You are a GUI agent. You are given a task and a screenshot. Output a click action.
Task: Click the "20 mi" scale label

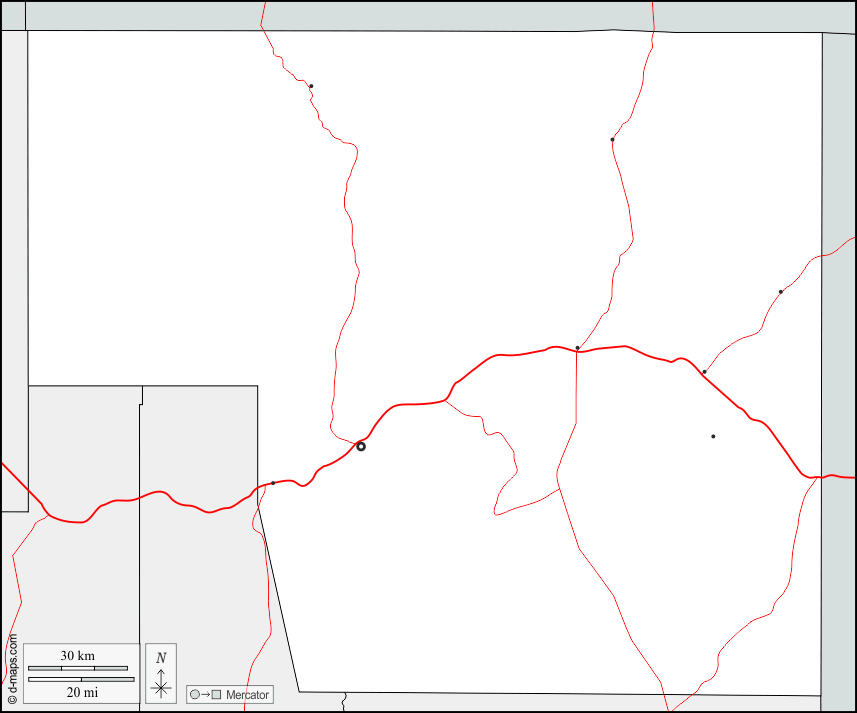(x=82, y=692)
